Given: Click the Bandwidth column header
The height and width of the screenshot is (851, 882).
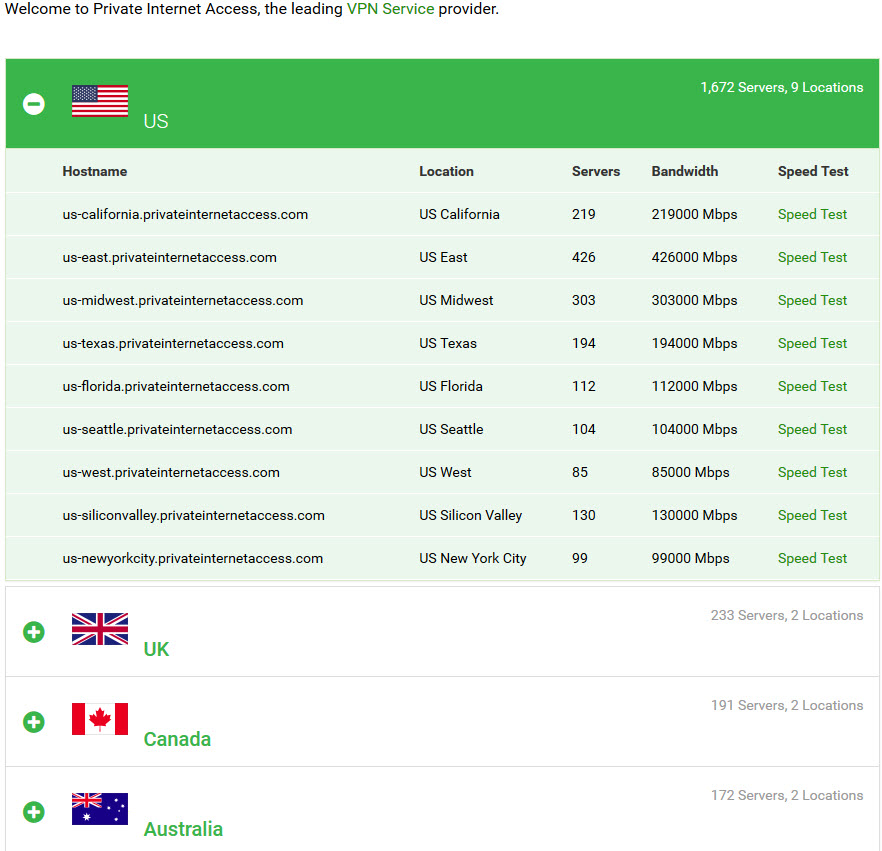Looking at the screenshot, I should click(685, 172).
